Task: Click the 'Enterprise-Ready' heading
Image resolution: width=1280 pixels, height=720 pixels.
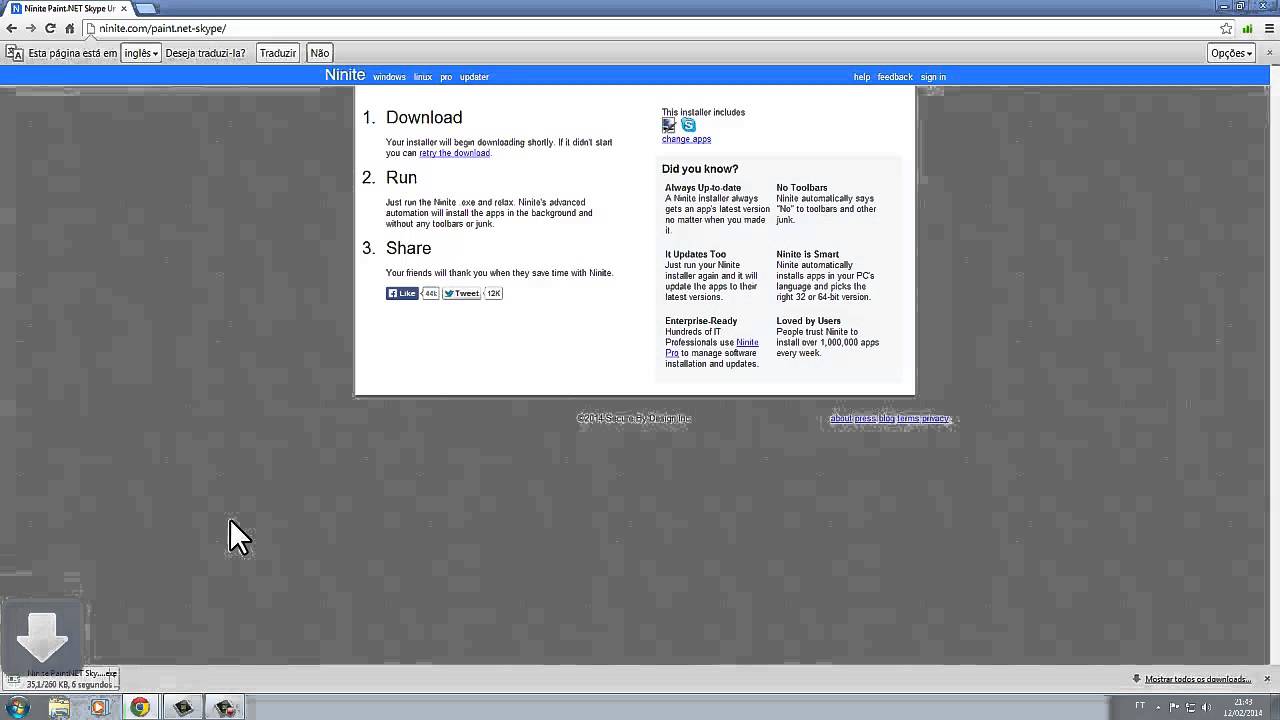Action: tap(701, 321)
